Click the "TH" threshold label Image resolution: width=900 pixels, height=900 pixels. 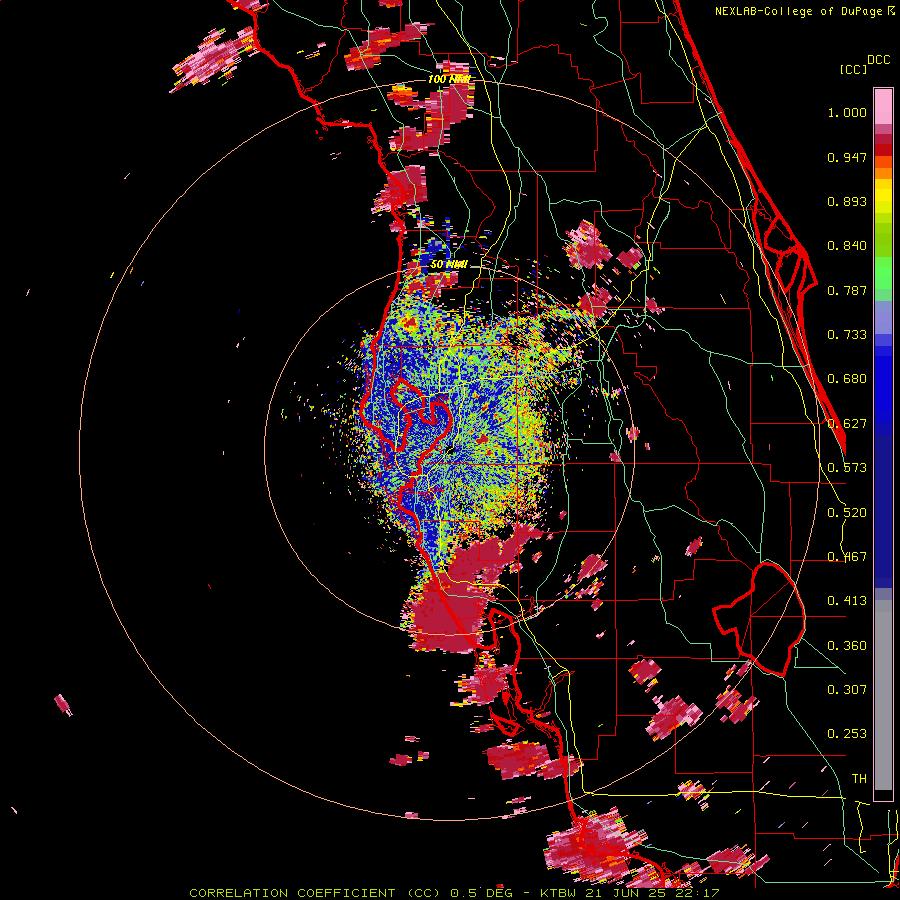(859, 779)
